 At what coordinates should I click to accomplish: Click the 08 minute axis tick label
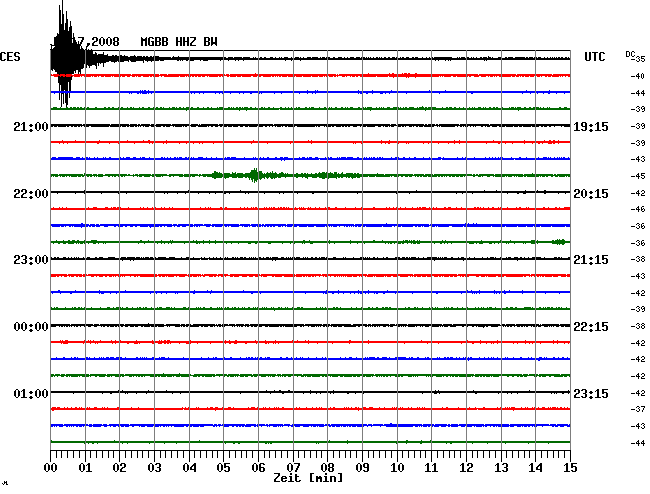[x=327, y=468]
